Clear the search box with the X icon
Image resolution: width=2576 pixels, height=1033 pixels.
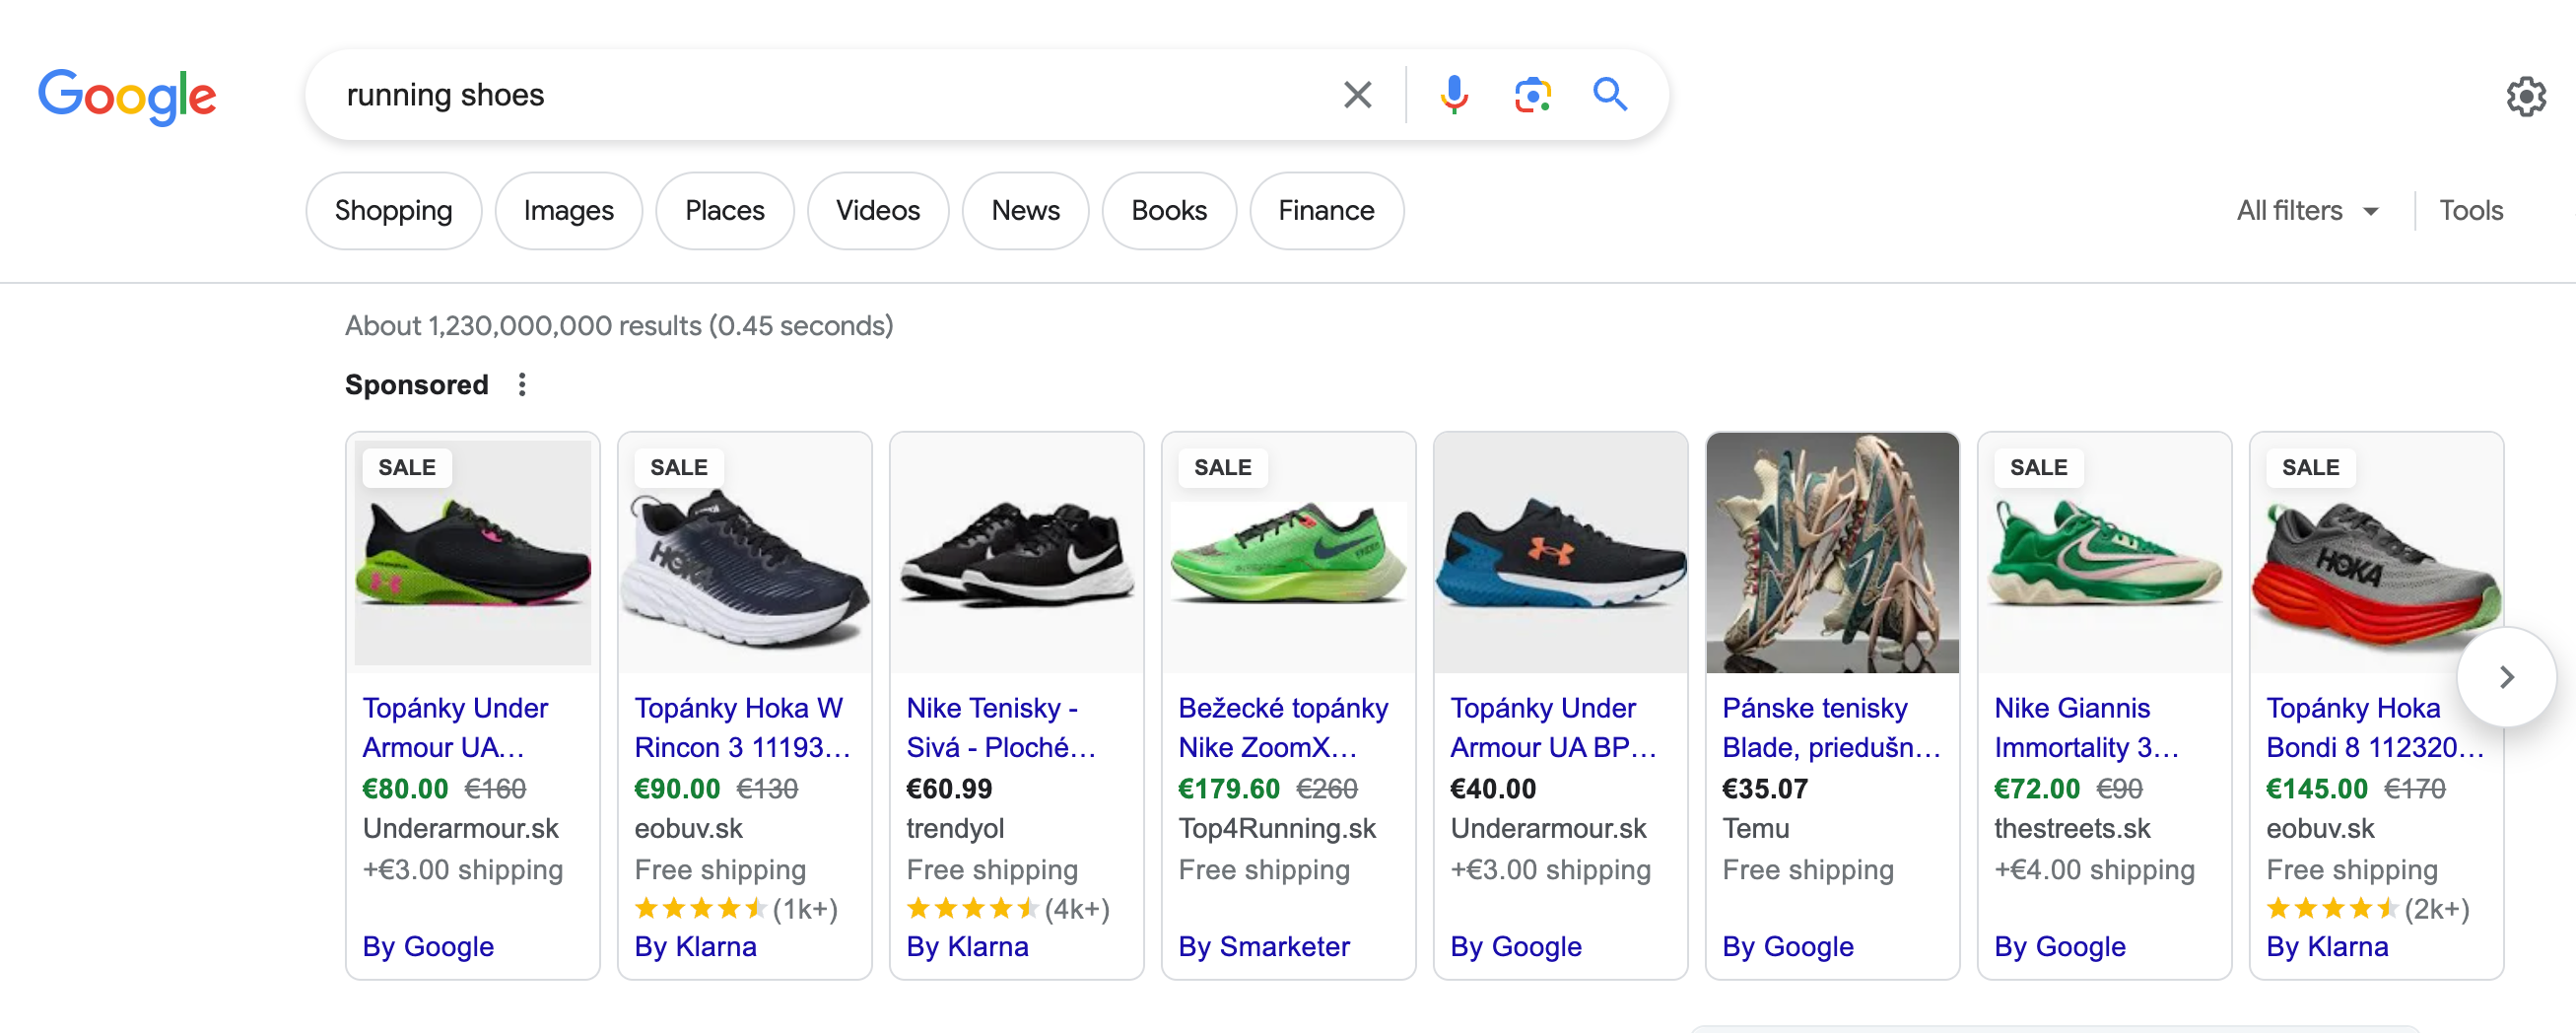[1357, 95]
